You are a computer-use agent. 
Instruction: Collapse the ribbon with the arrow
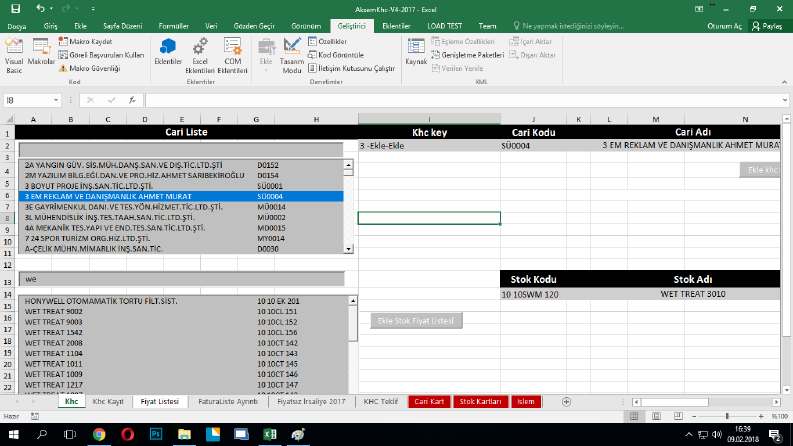[x=784, y=82]
